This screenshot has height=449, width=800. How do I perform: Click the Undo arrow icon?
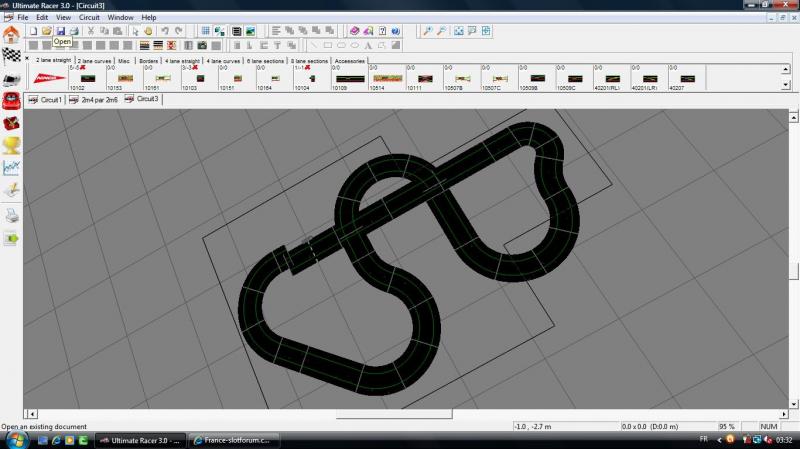point(165,31)
